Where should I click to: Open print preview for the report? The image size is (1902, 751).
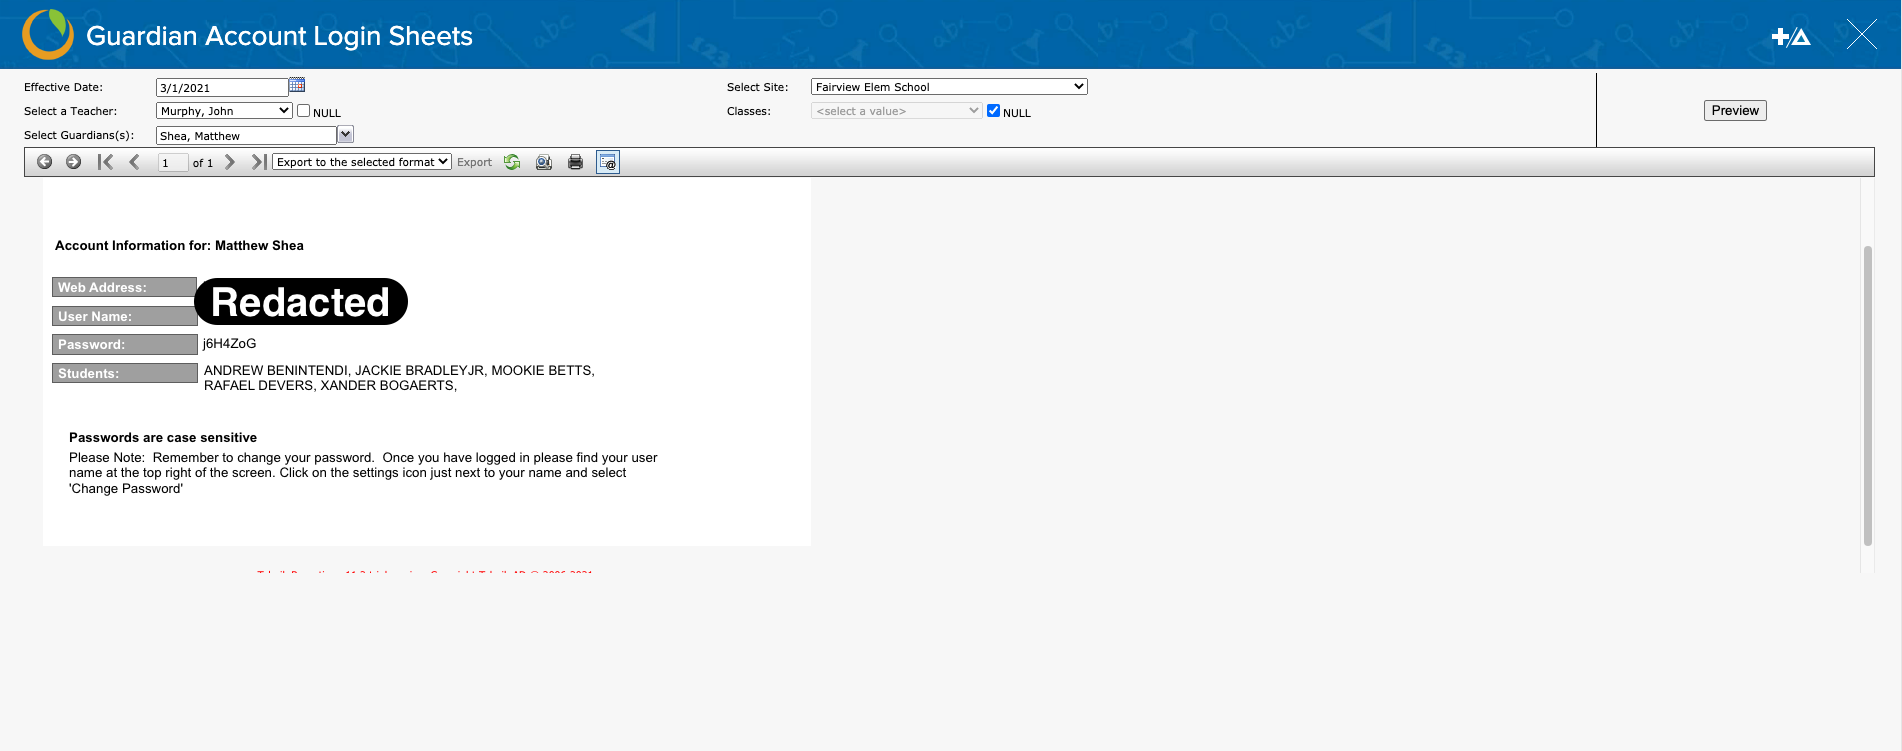pos(544,162)
